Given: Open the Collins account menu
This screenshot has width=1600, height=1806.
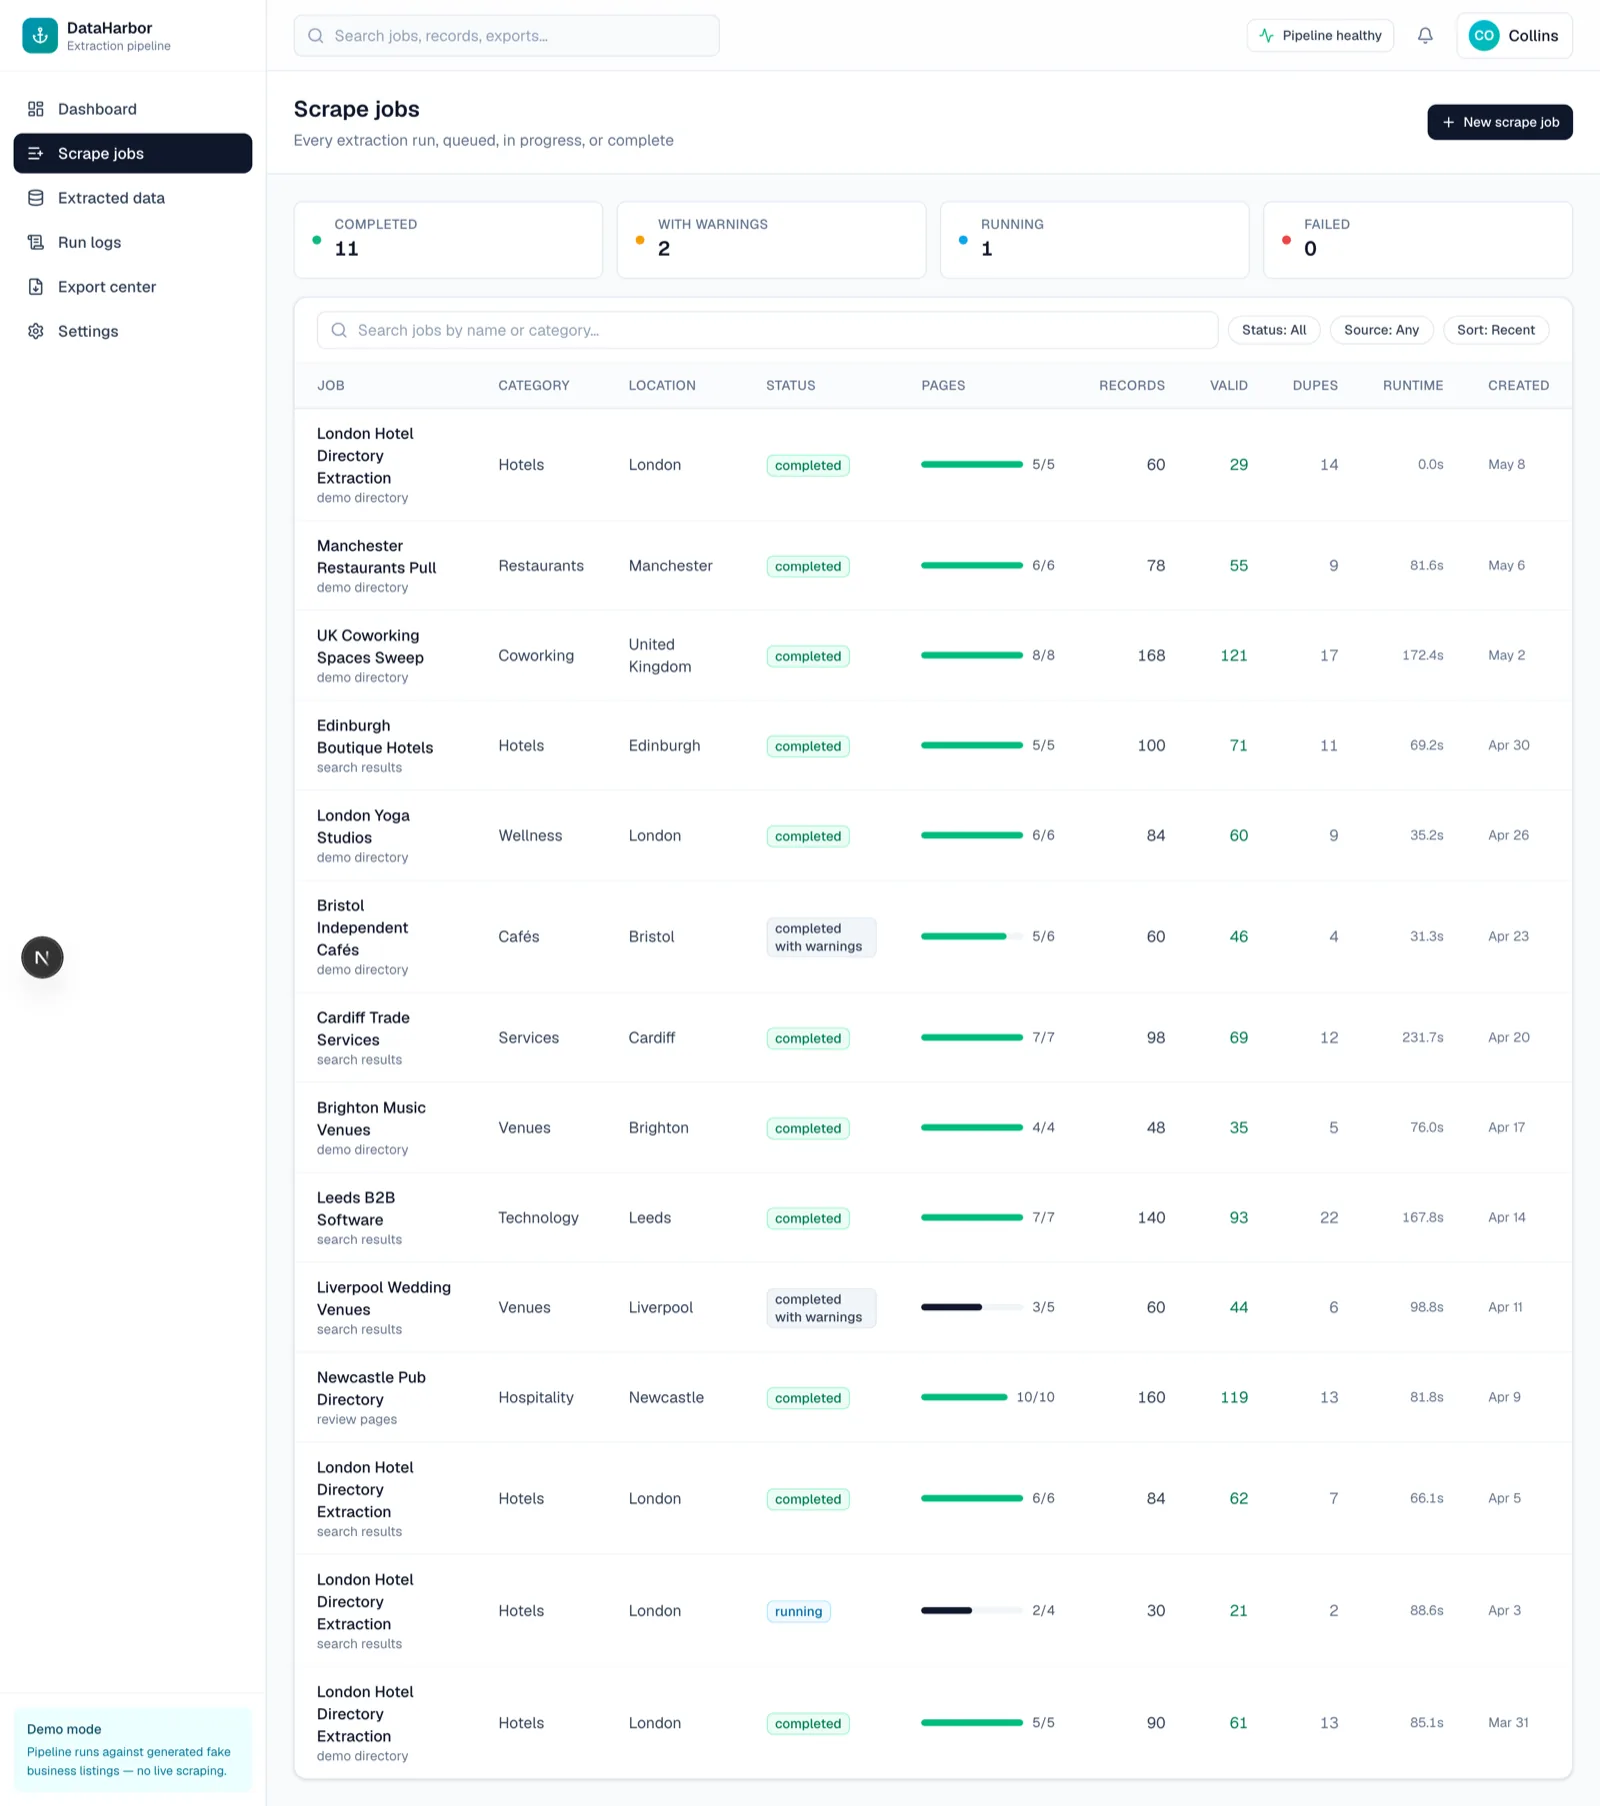Looking at the screenshot, I should click(x=1514, y=36).
